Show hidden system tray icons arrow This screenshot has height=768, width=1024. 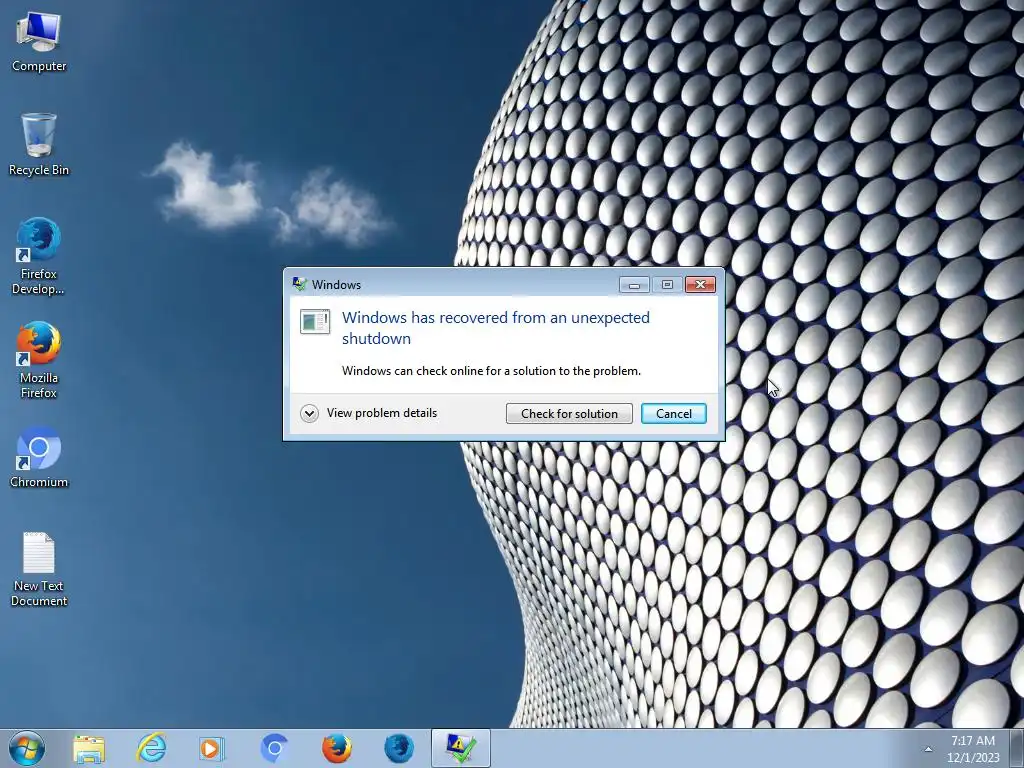928,749
